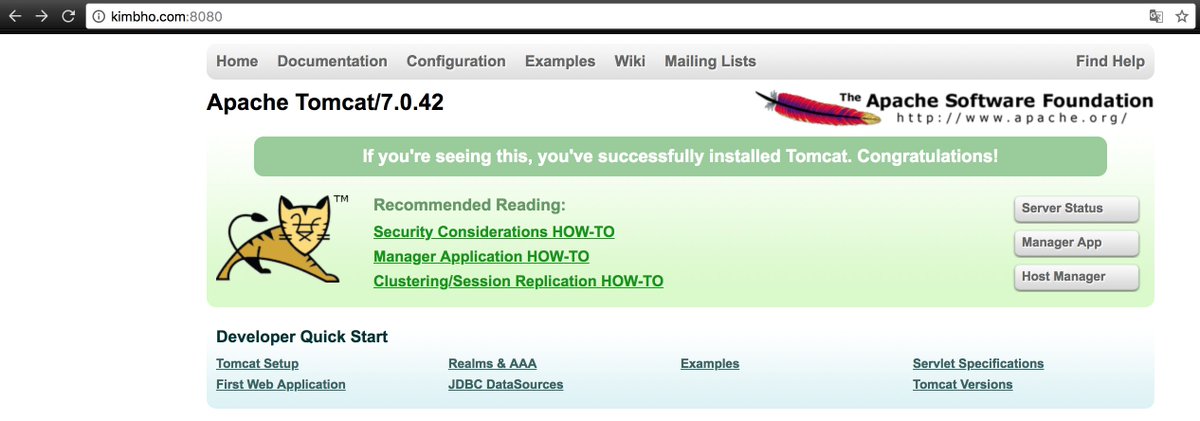This screenshot has width=1200, height=421.
Task: Click the Developer Quick Start heading
Action: [302, 337]
